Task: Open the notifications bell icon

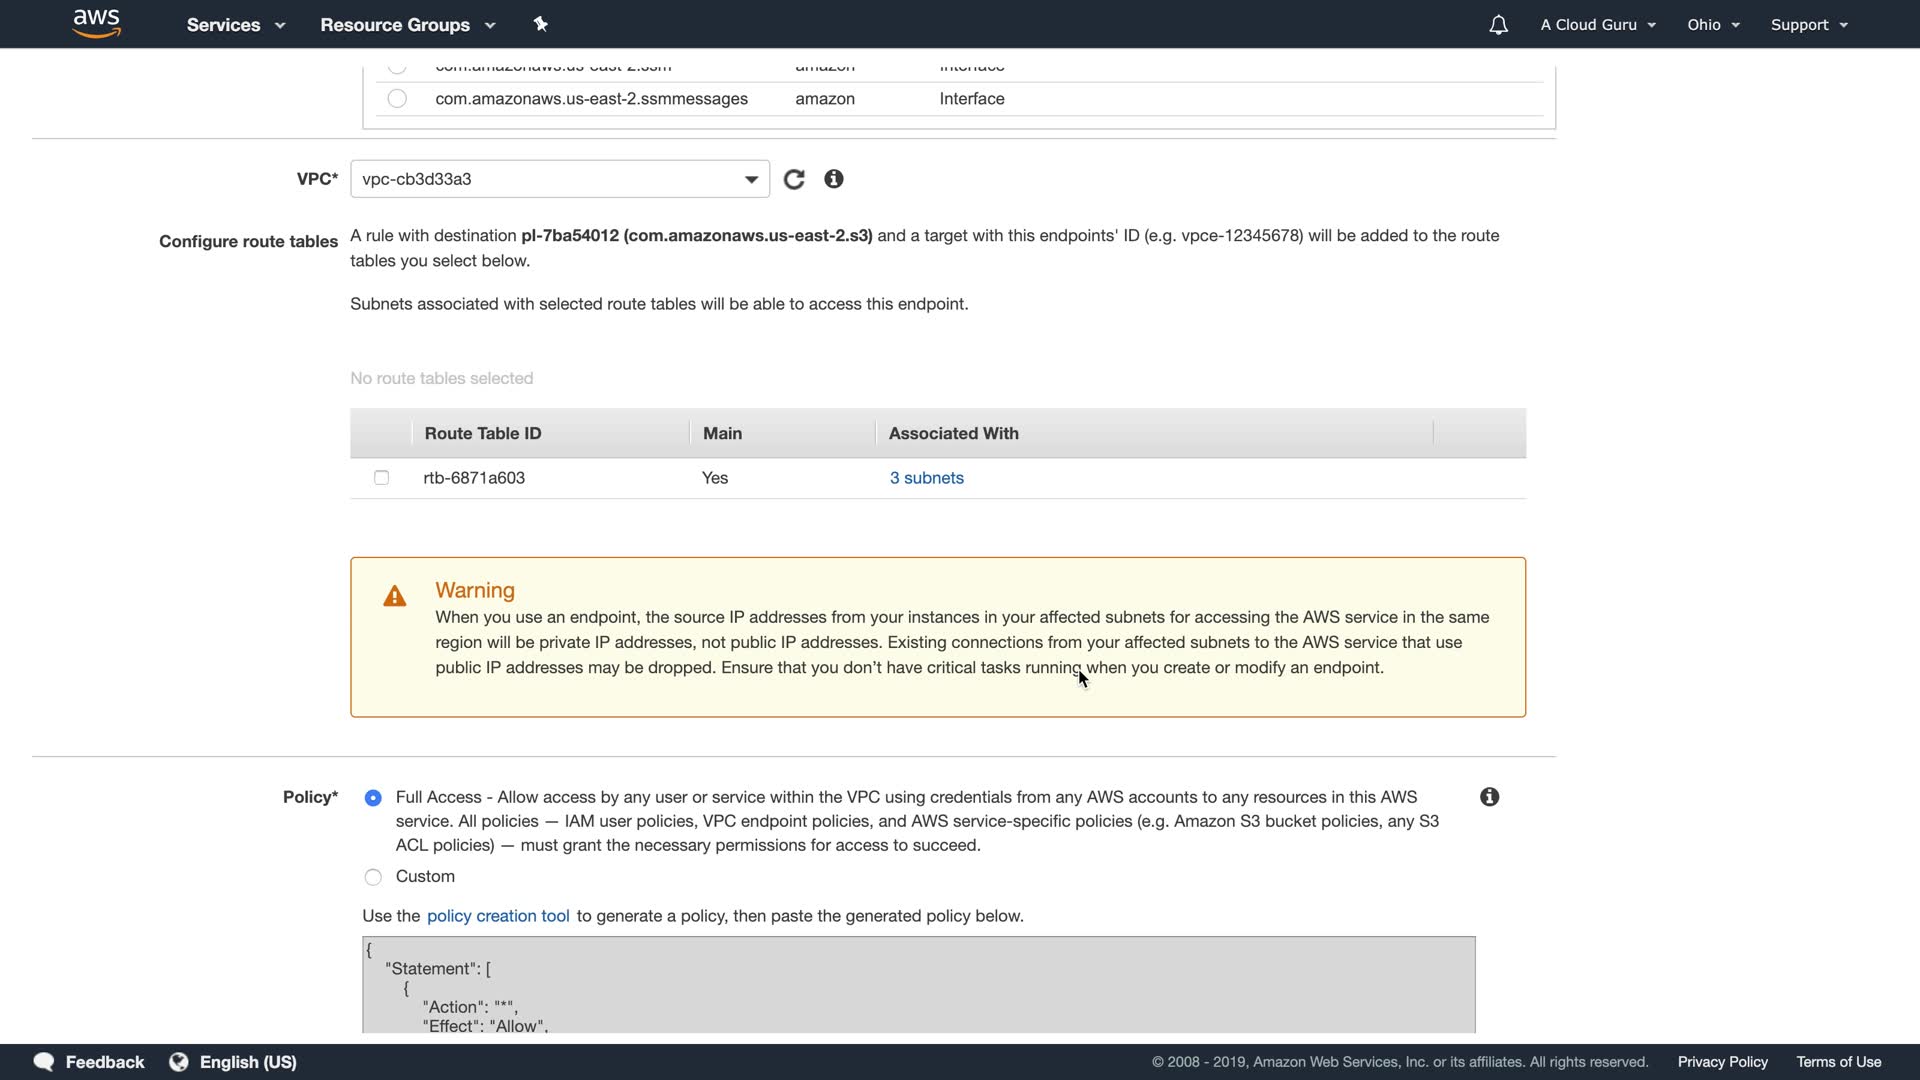Action: [1498, 25]
